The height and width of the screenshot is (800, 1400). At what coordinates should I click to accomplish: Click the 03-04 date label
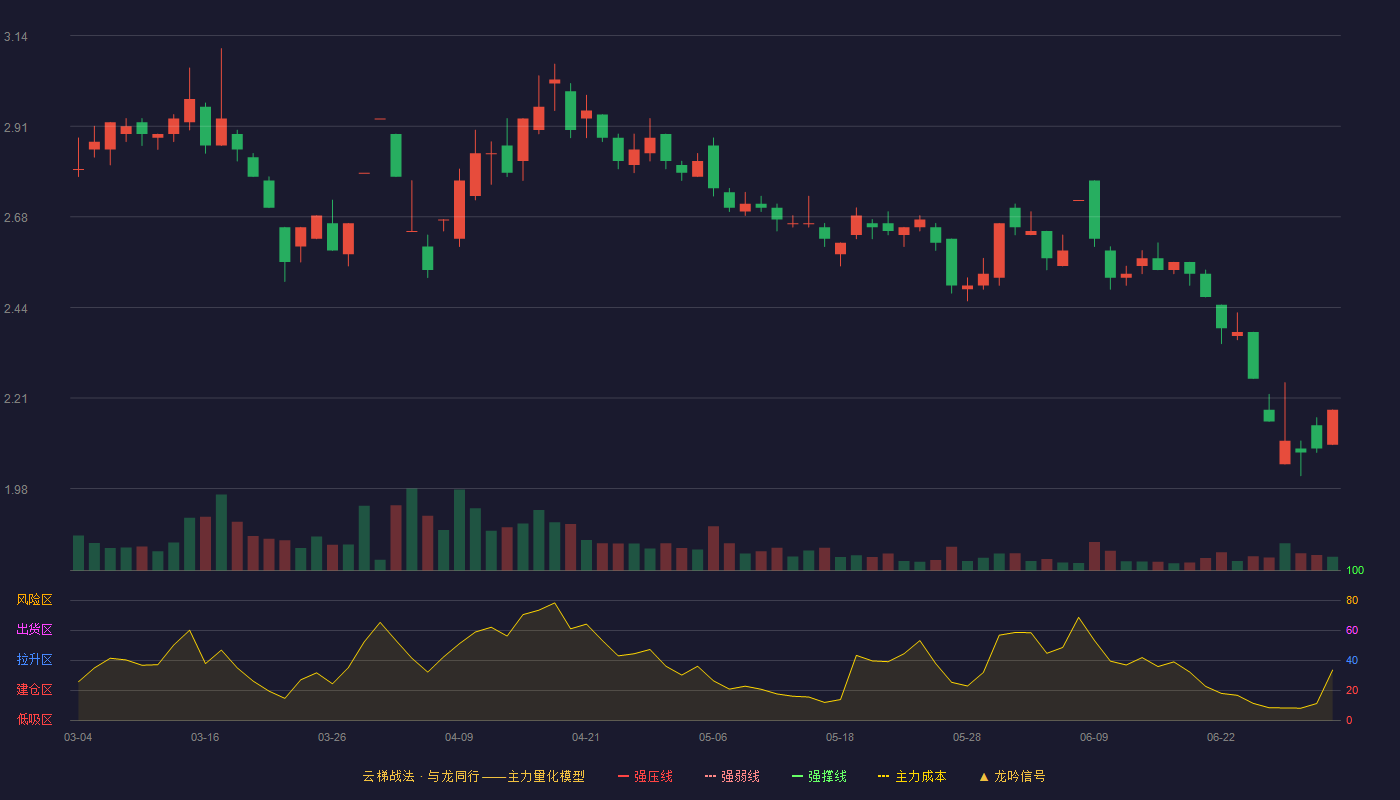click(x=78, y=737)
